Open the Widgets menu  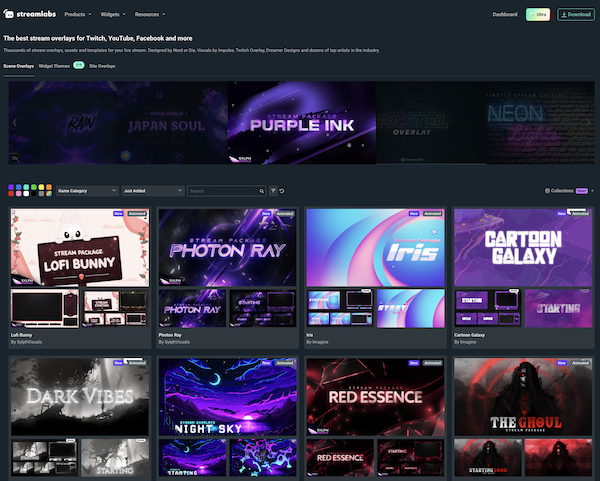click(x=113, y=15)
